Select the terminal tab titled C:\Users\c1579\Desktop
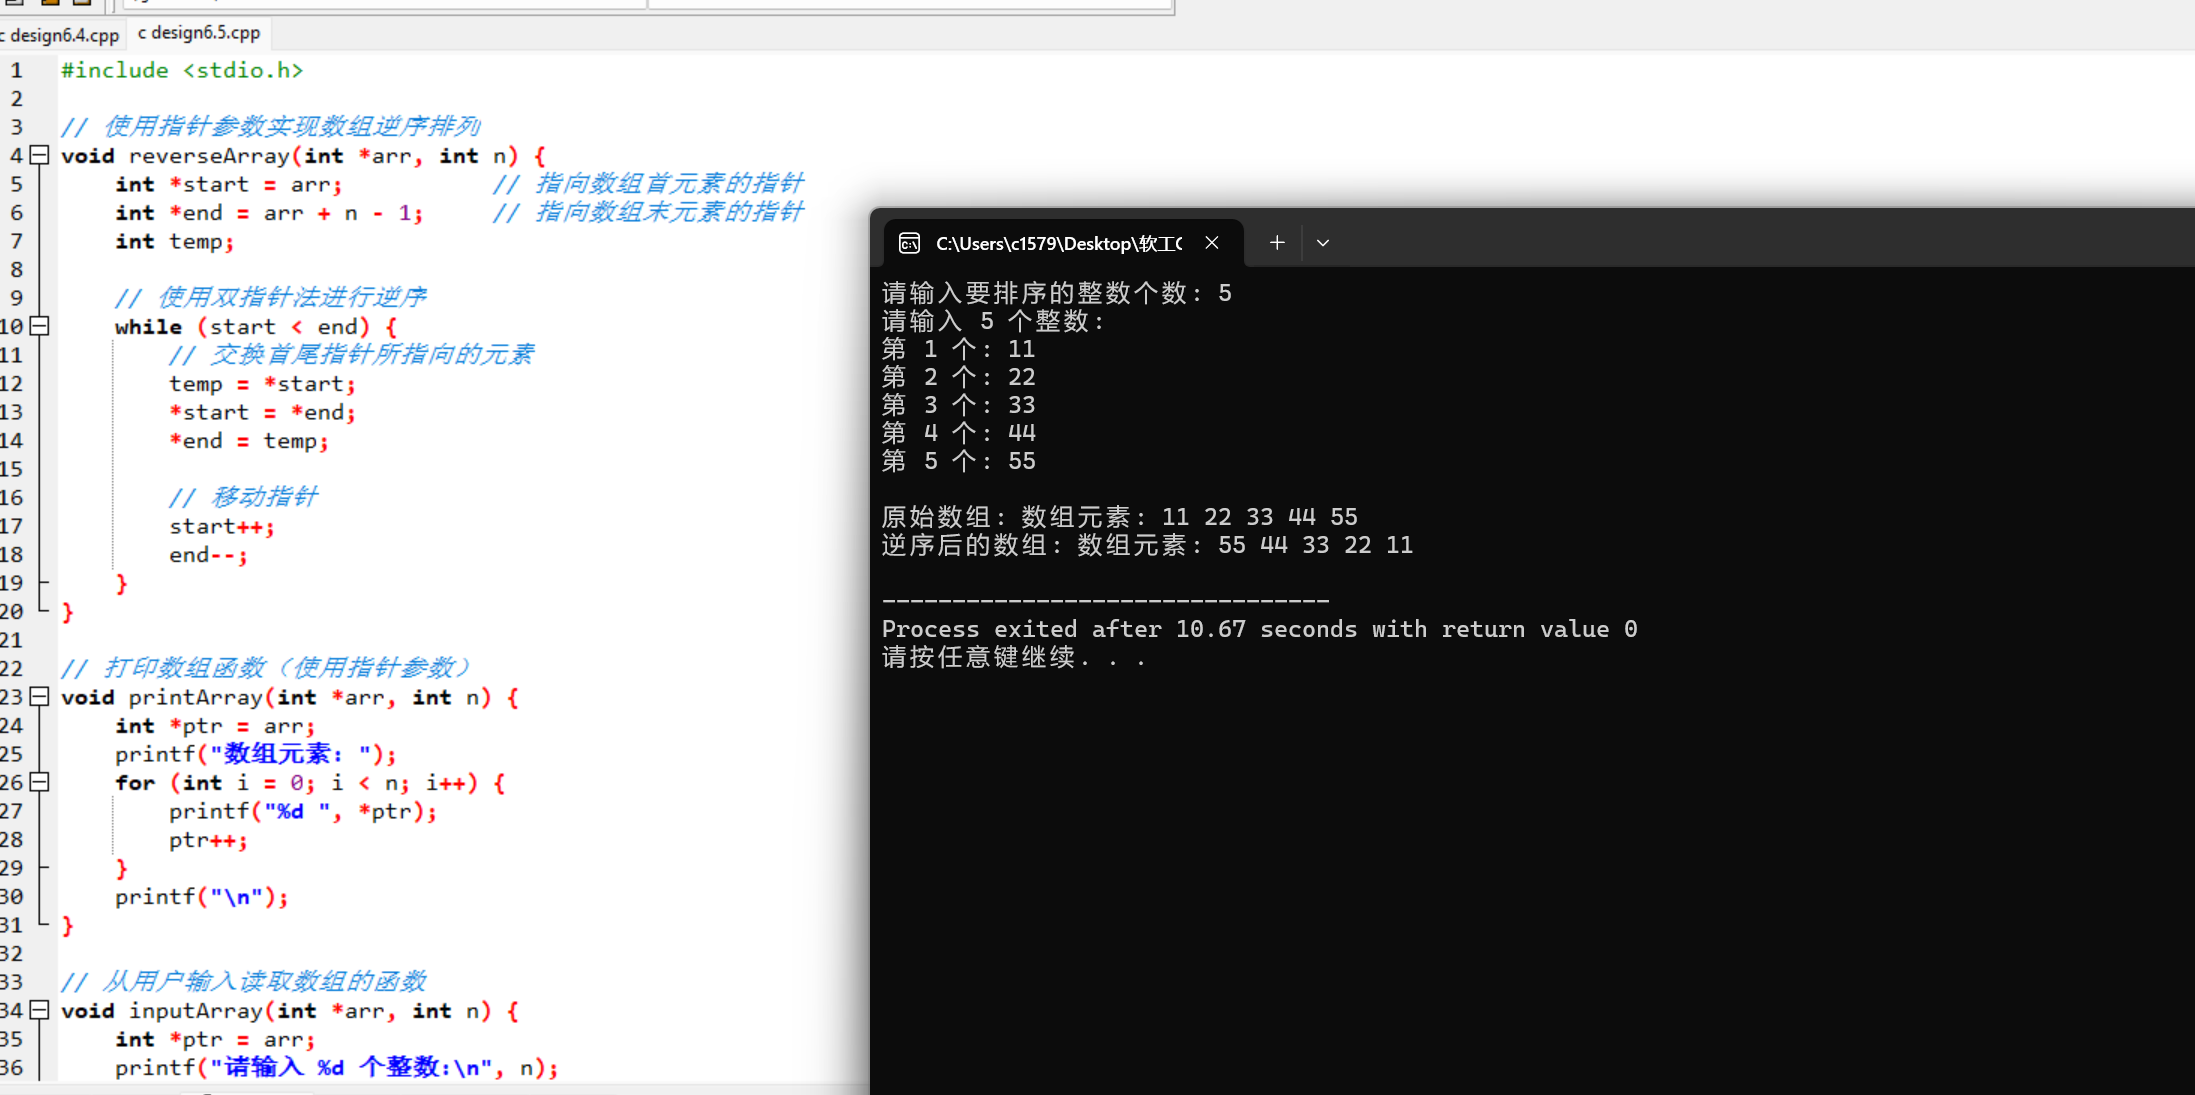 click(x=1058, y=243)
